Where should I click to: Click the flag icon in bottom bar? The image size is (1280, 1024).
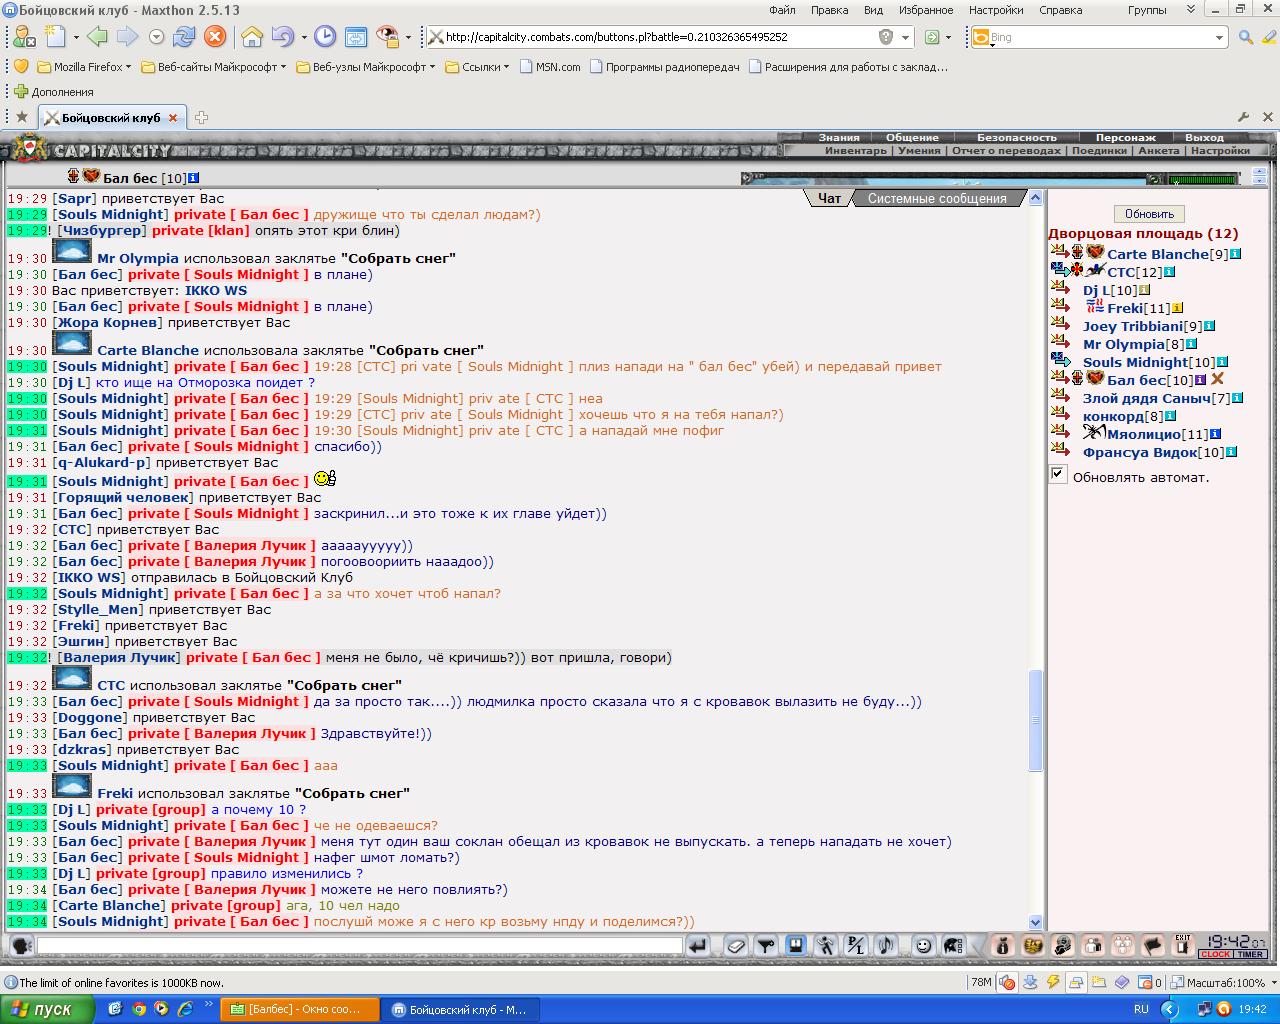pos(1153,945)
